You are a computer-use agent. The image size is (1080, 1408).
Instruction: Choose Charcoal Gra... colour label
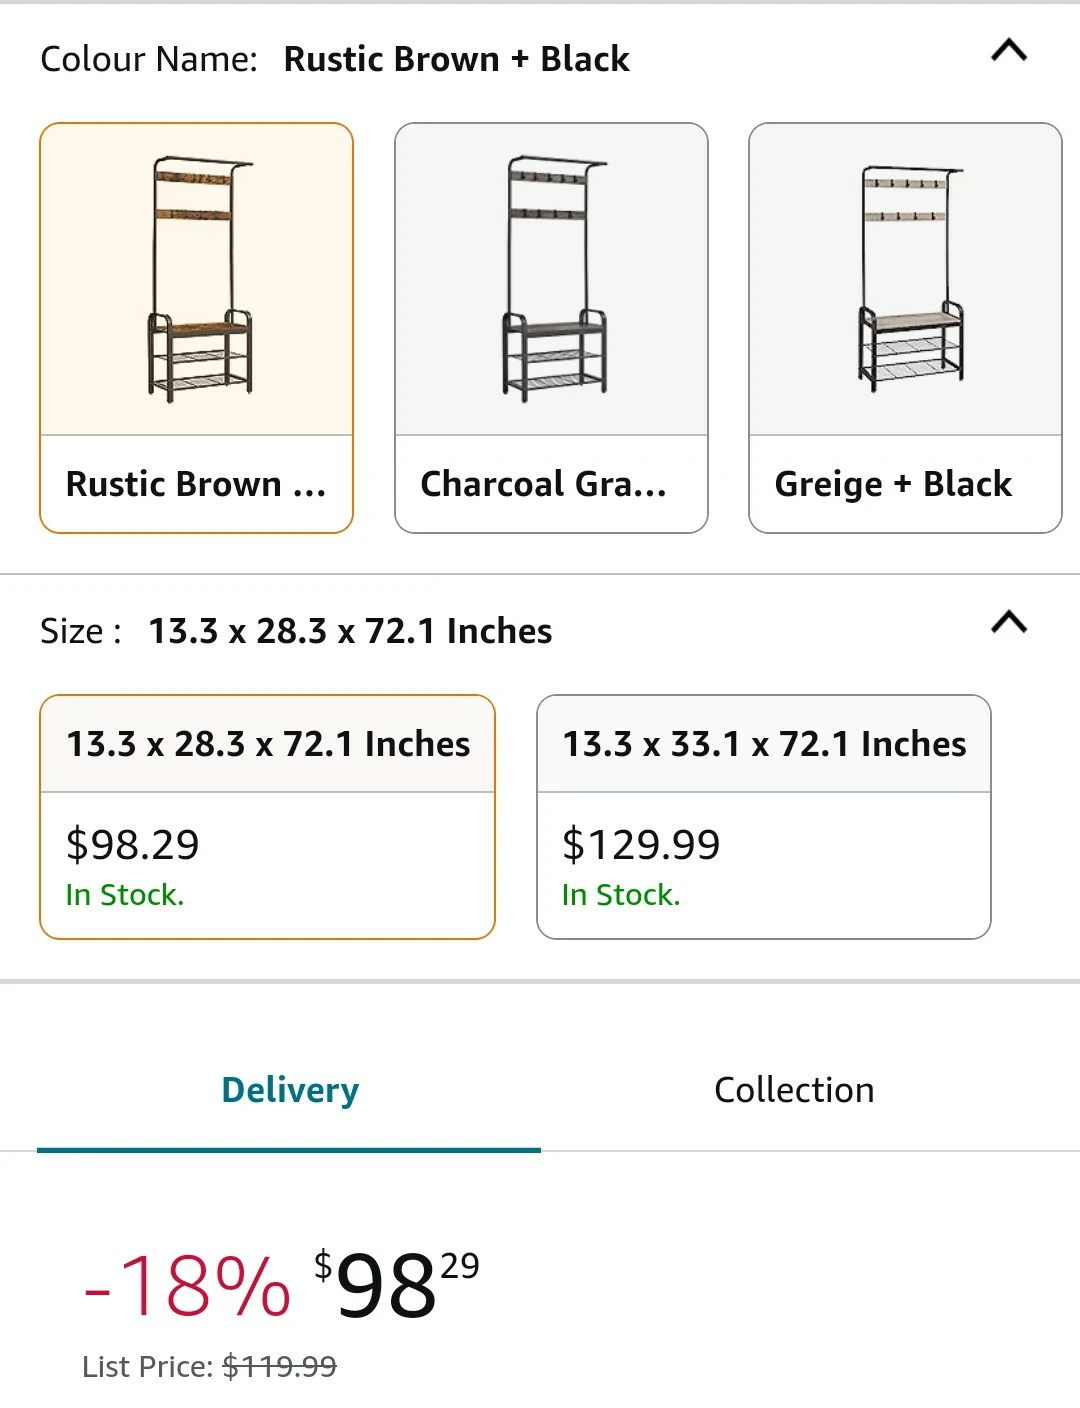click(543, 484)
